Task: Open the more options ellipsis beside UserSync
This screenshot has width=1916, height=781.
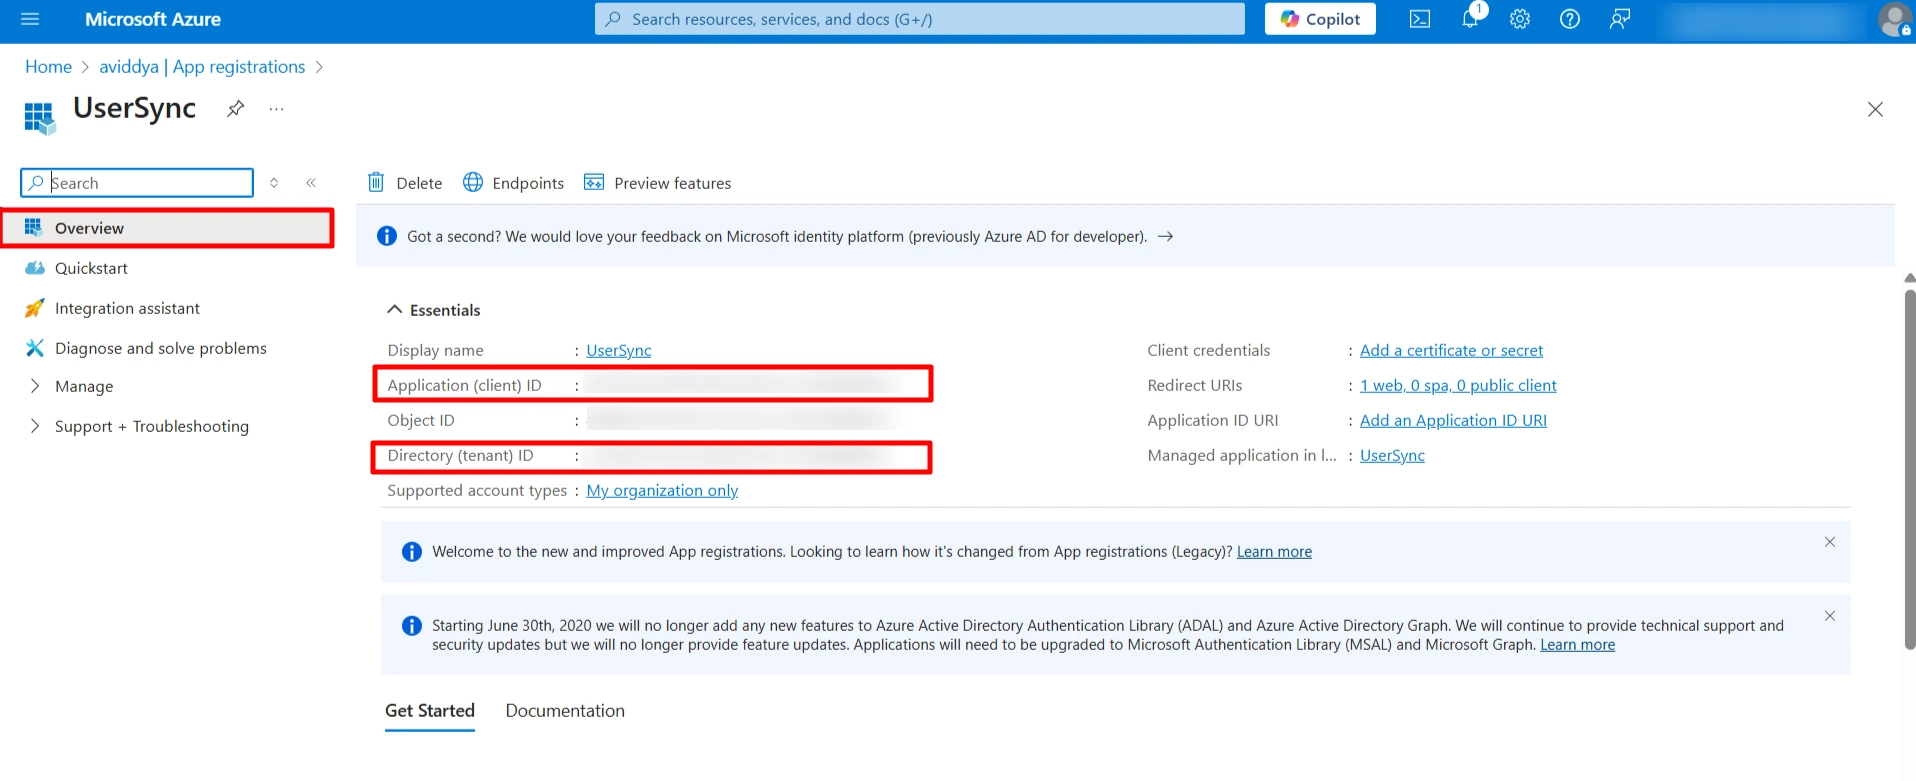Action: click(276, 108)
